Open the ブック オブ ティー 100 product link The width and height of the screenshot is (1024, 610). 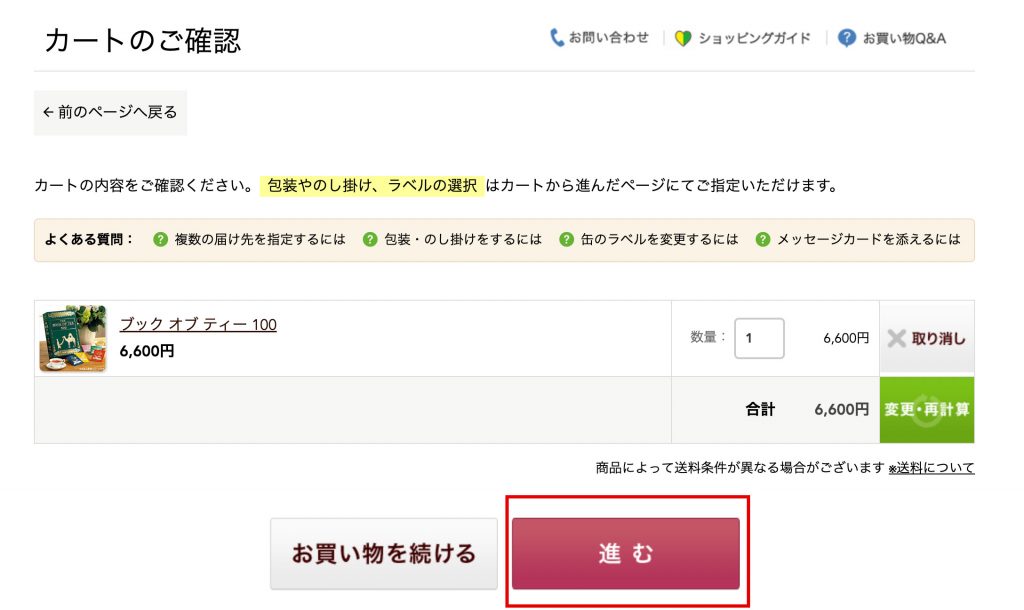coord(198,324)
